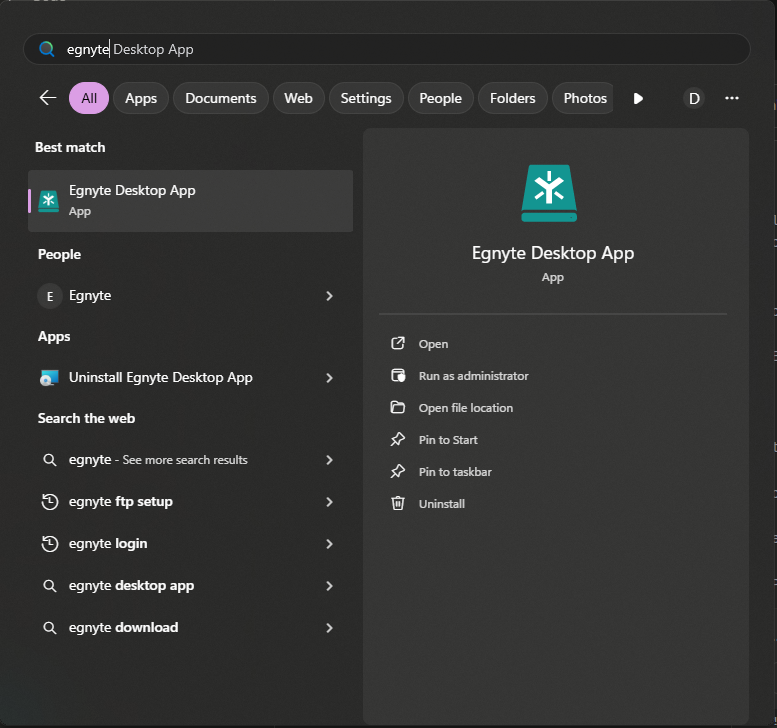Expand the See more search results chevron
The height and width of the screenshot is (728, 777).
pyautogui.click(x=330, y=460)
